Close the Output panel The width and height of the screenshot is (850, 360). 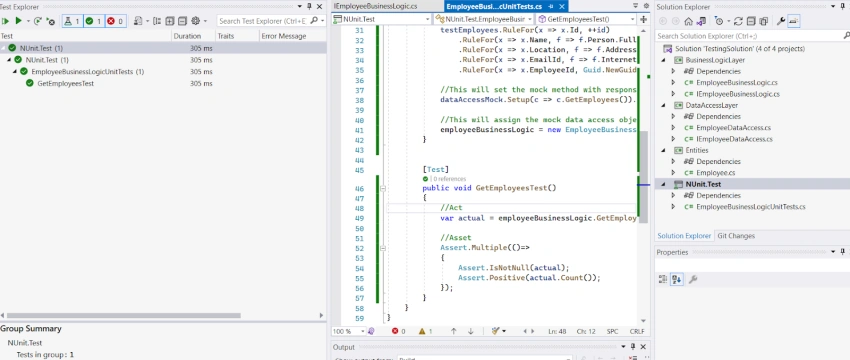tap(643, 347)
